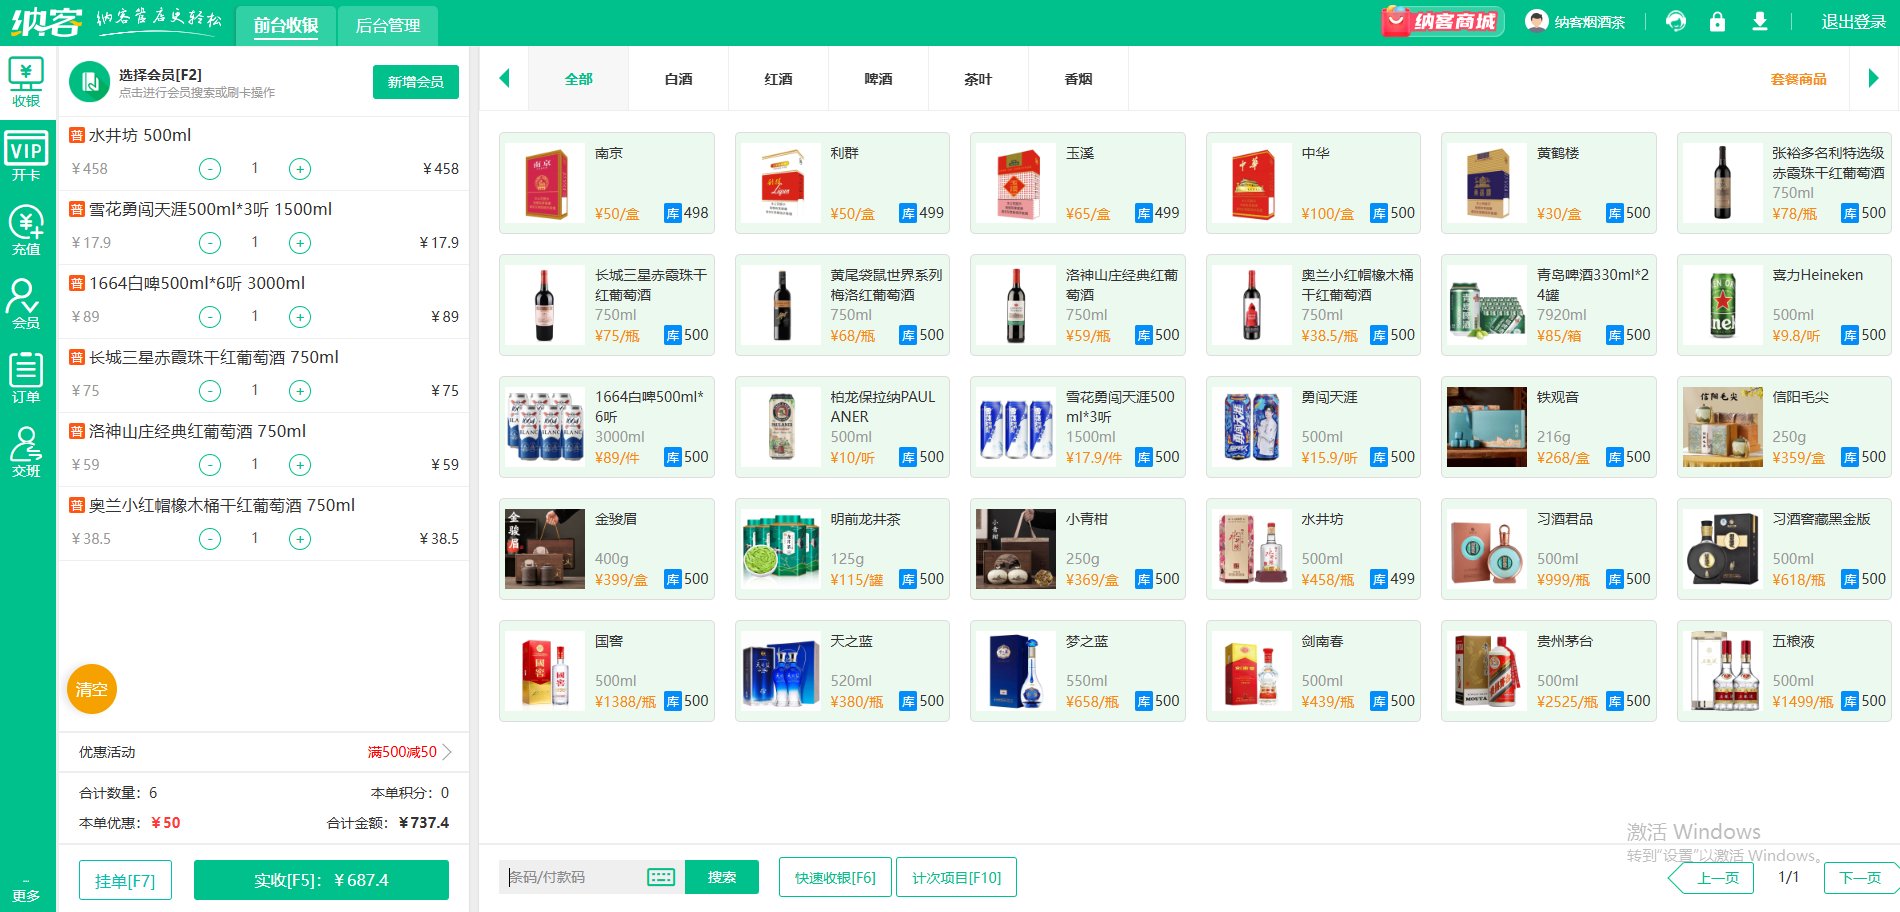Open the customer service headset icon
This screenshot has height=912, width=1900.
(x=1675, y=22)
